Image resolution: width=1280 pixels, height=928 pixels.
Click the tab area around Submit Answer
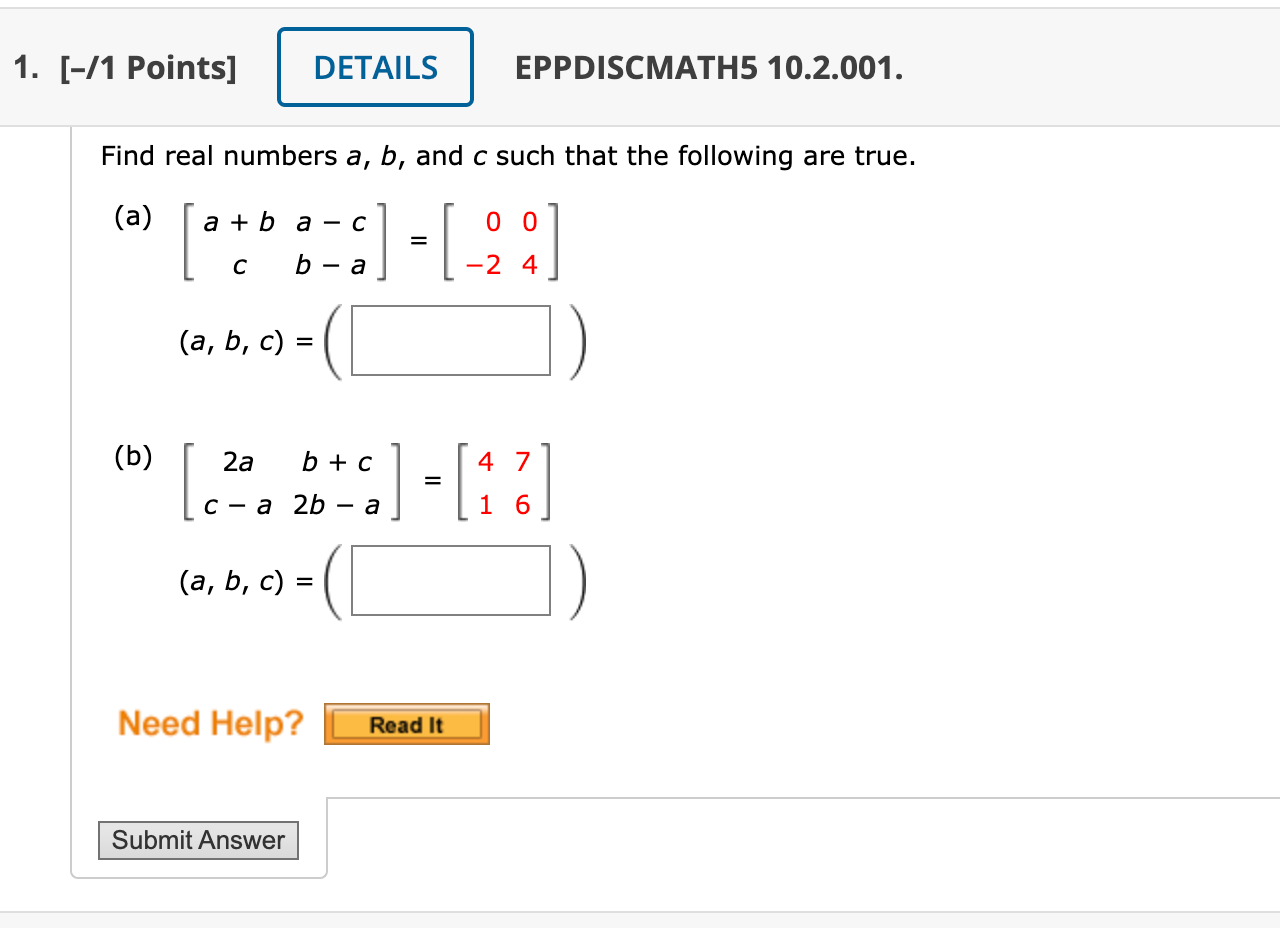198,840
